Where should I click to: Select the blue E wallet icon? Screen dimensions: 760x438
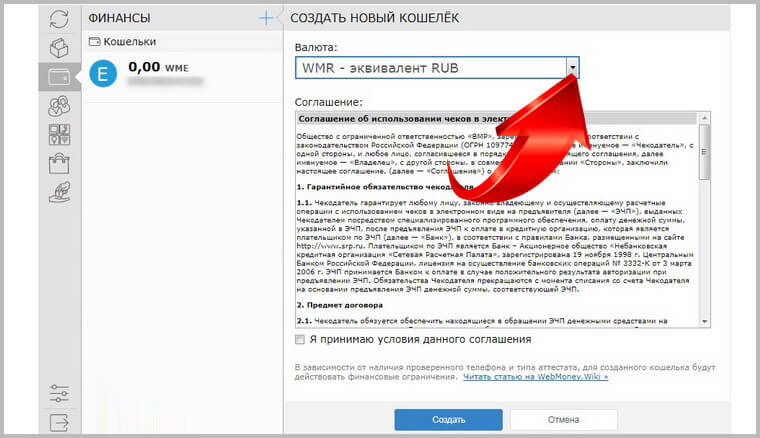pyautogui.click(x=103, y=74)
